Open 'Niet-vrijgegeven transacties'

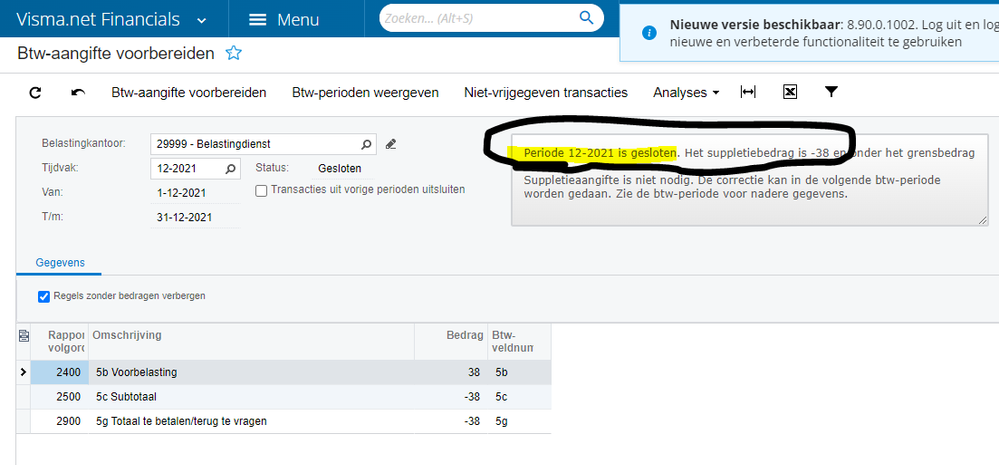tap(546, 92)
